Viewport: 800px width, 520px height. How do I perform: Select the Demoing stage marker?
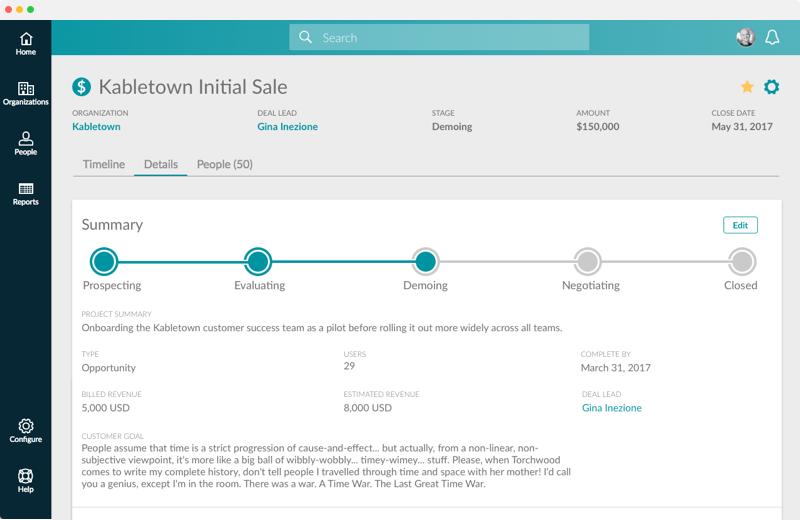click(x=426, y=261)
